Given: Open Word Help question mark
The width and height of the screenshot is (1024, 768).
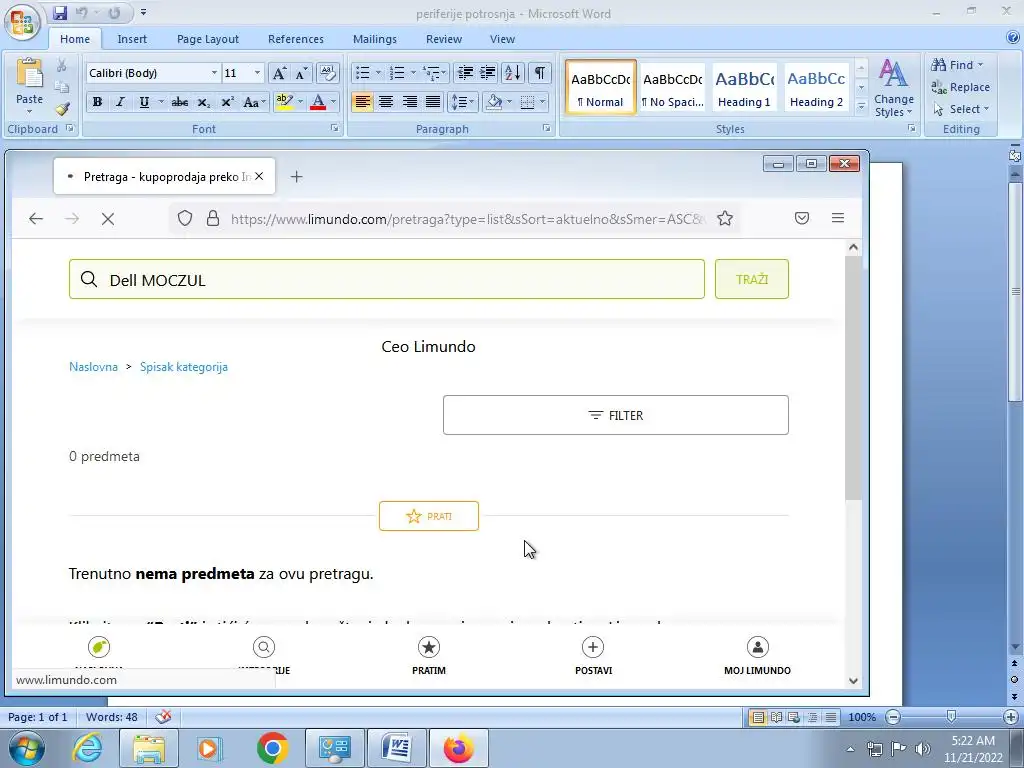Looking at the screenshot, I should [1013, 38].
